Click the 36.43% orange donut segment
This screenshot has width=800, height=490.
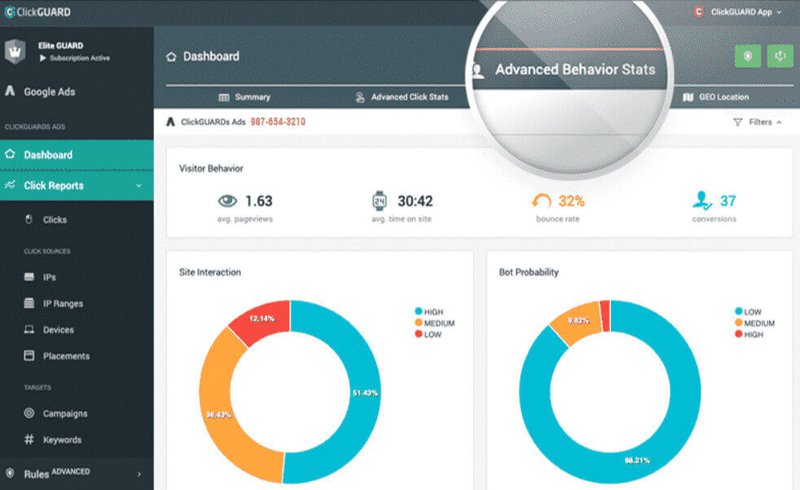[x=218, y=414]
